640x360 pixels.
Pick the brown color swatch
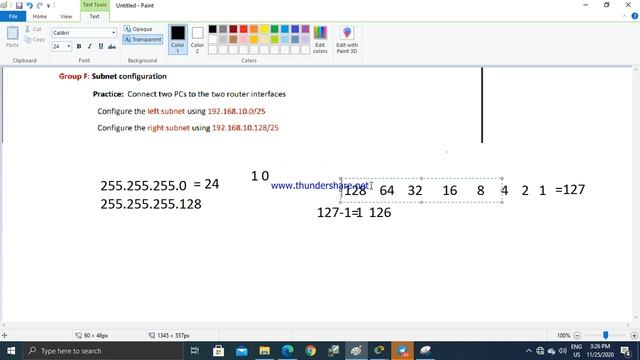(233, 40)
